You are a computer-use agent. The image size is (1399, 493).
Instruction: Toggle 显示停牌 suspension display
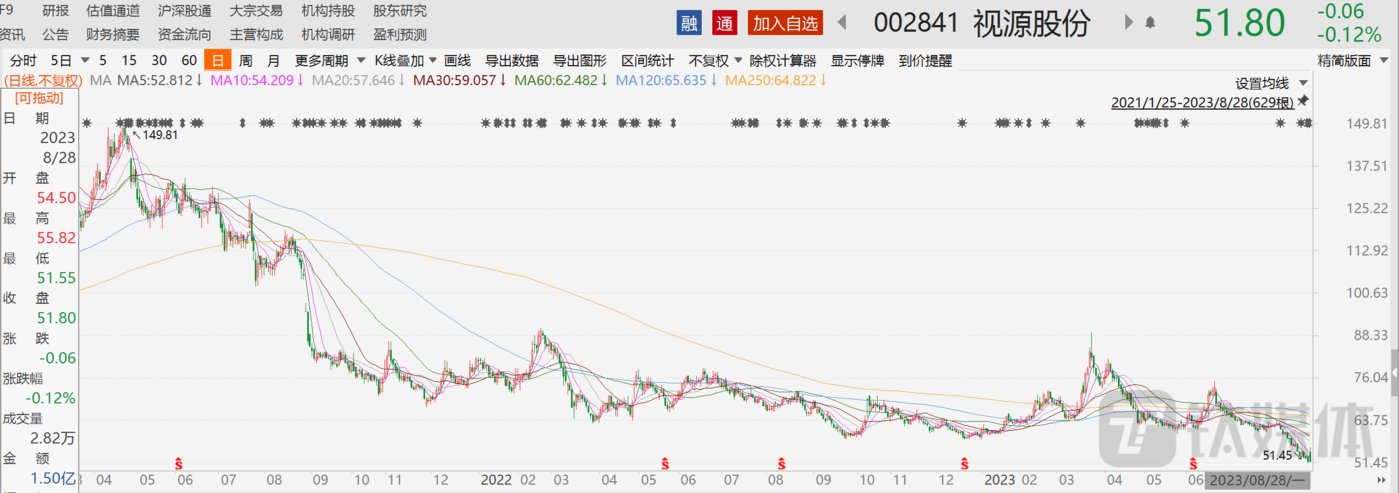[x=857, y=60]
